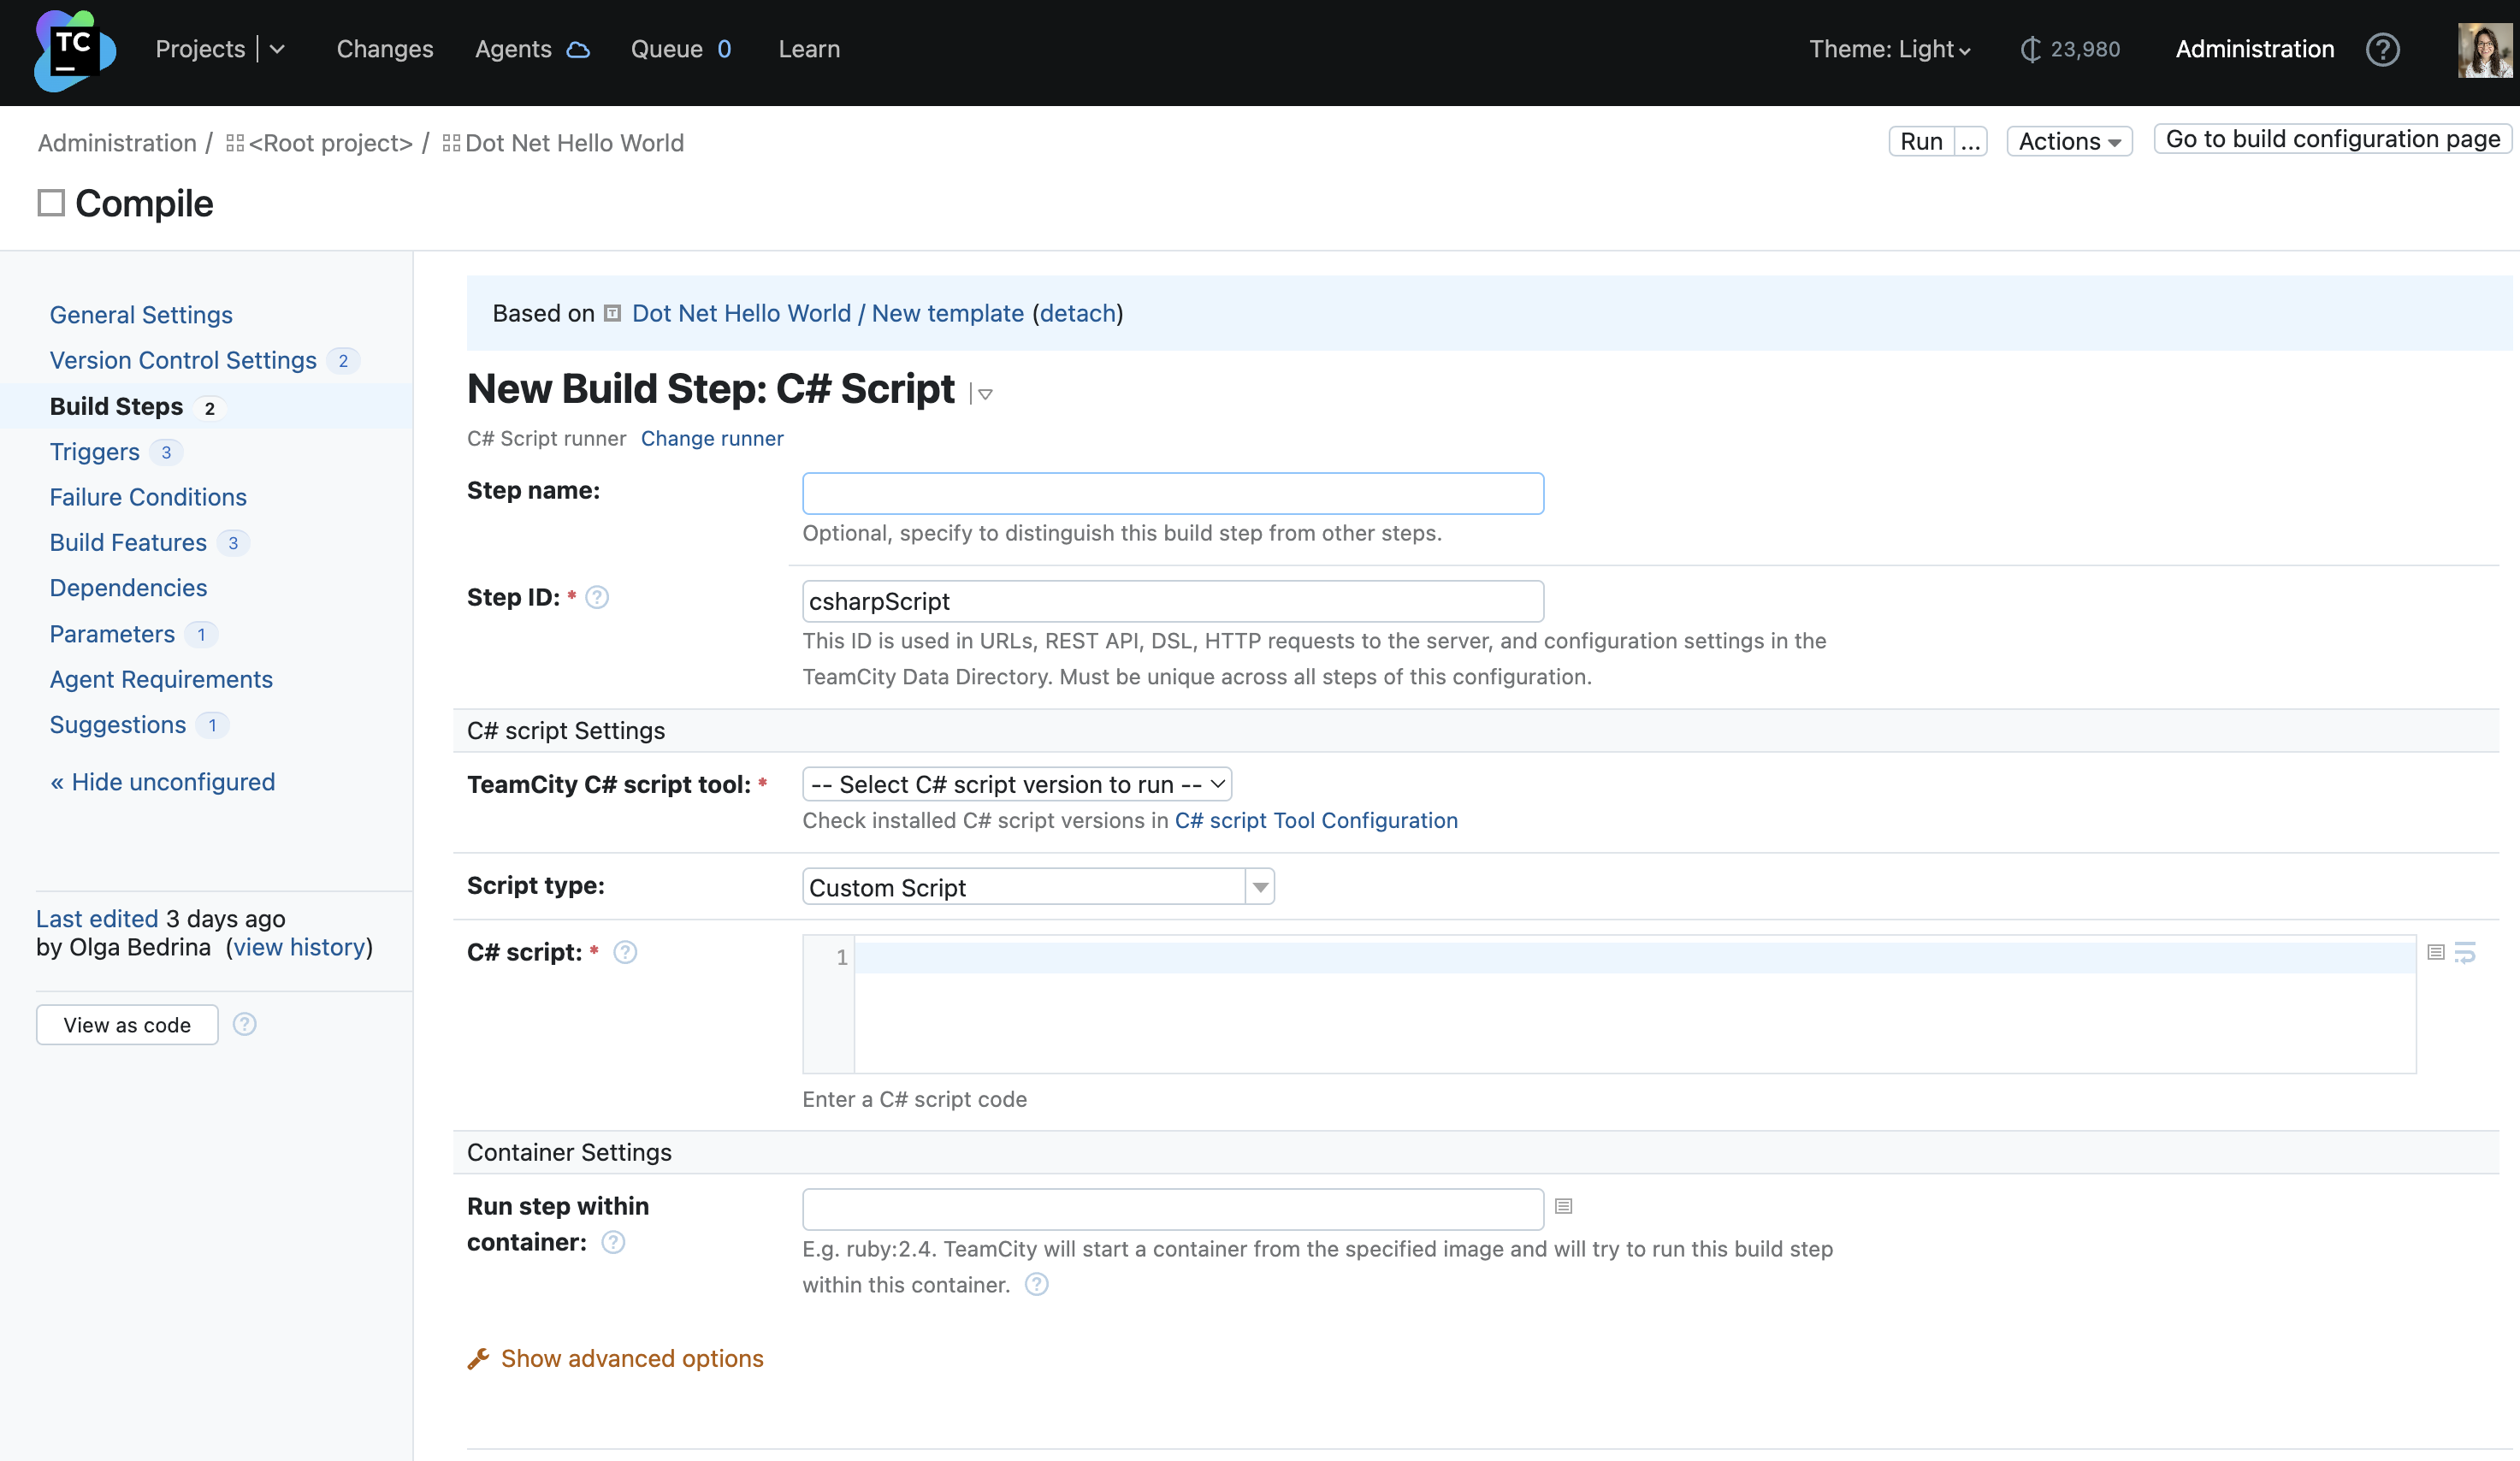The width and height of the screenshot is (2520, 1461).
Task: Switch to the Build Features section
Action: pyautogui.click(x=128, y=542)
